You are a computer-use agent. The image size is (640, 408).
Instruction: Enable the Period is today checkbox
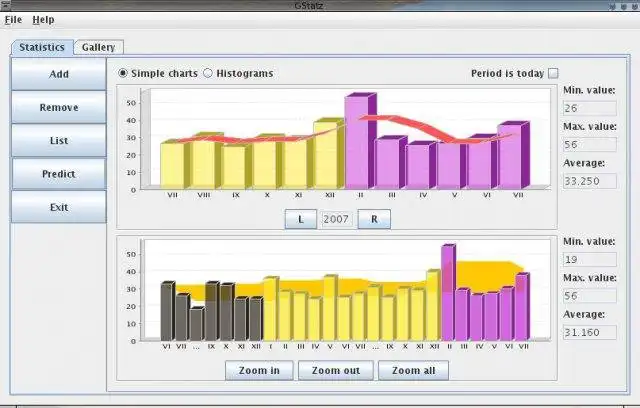553,73
